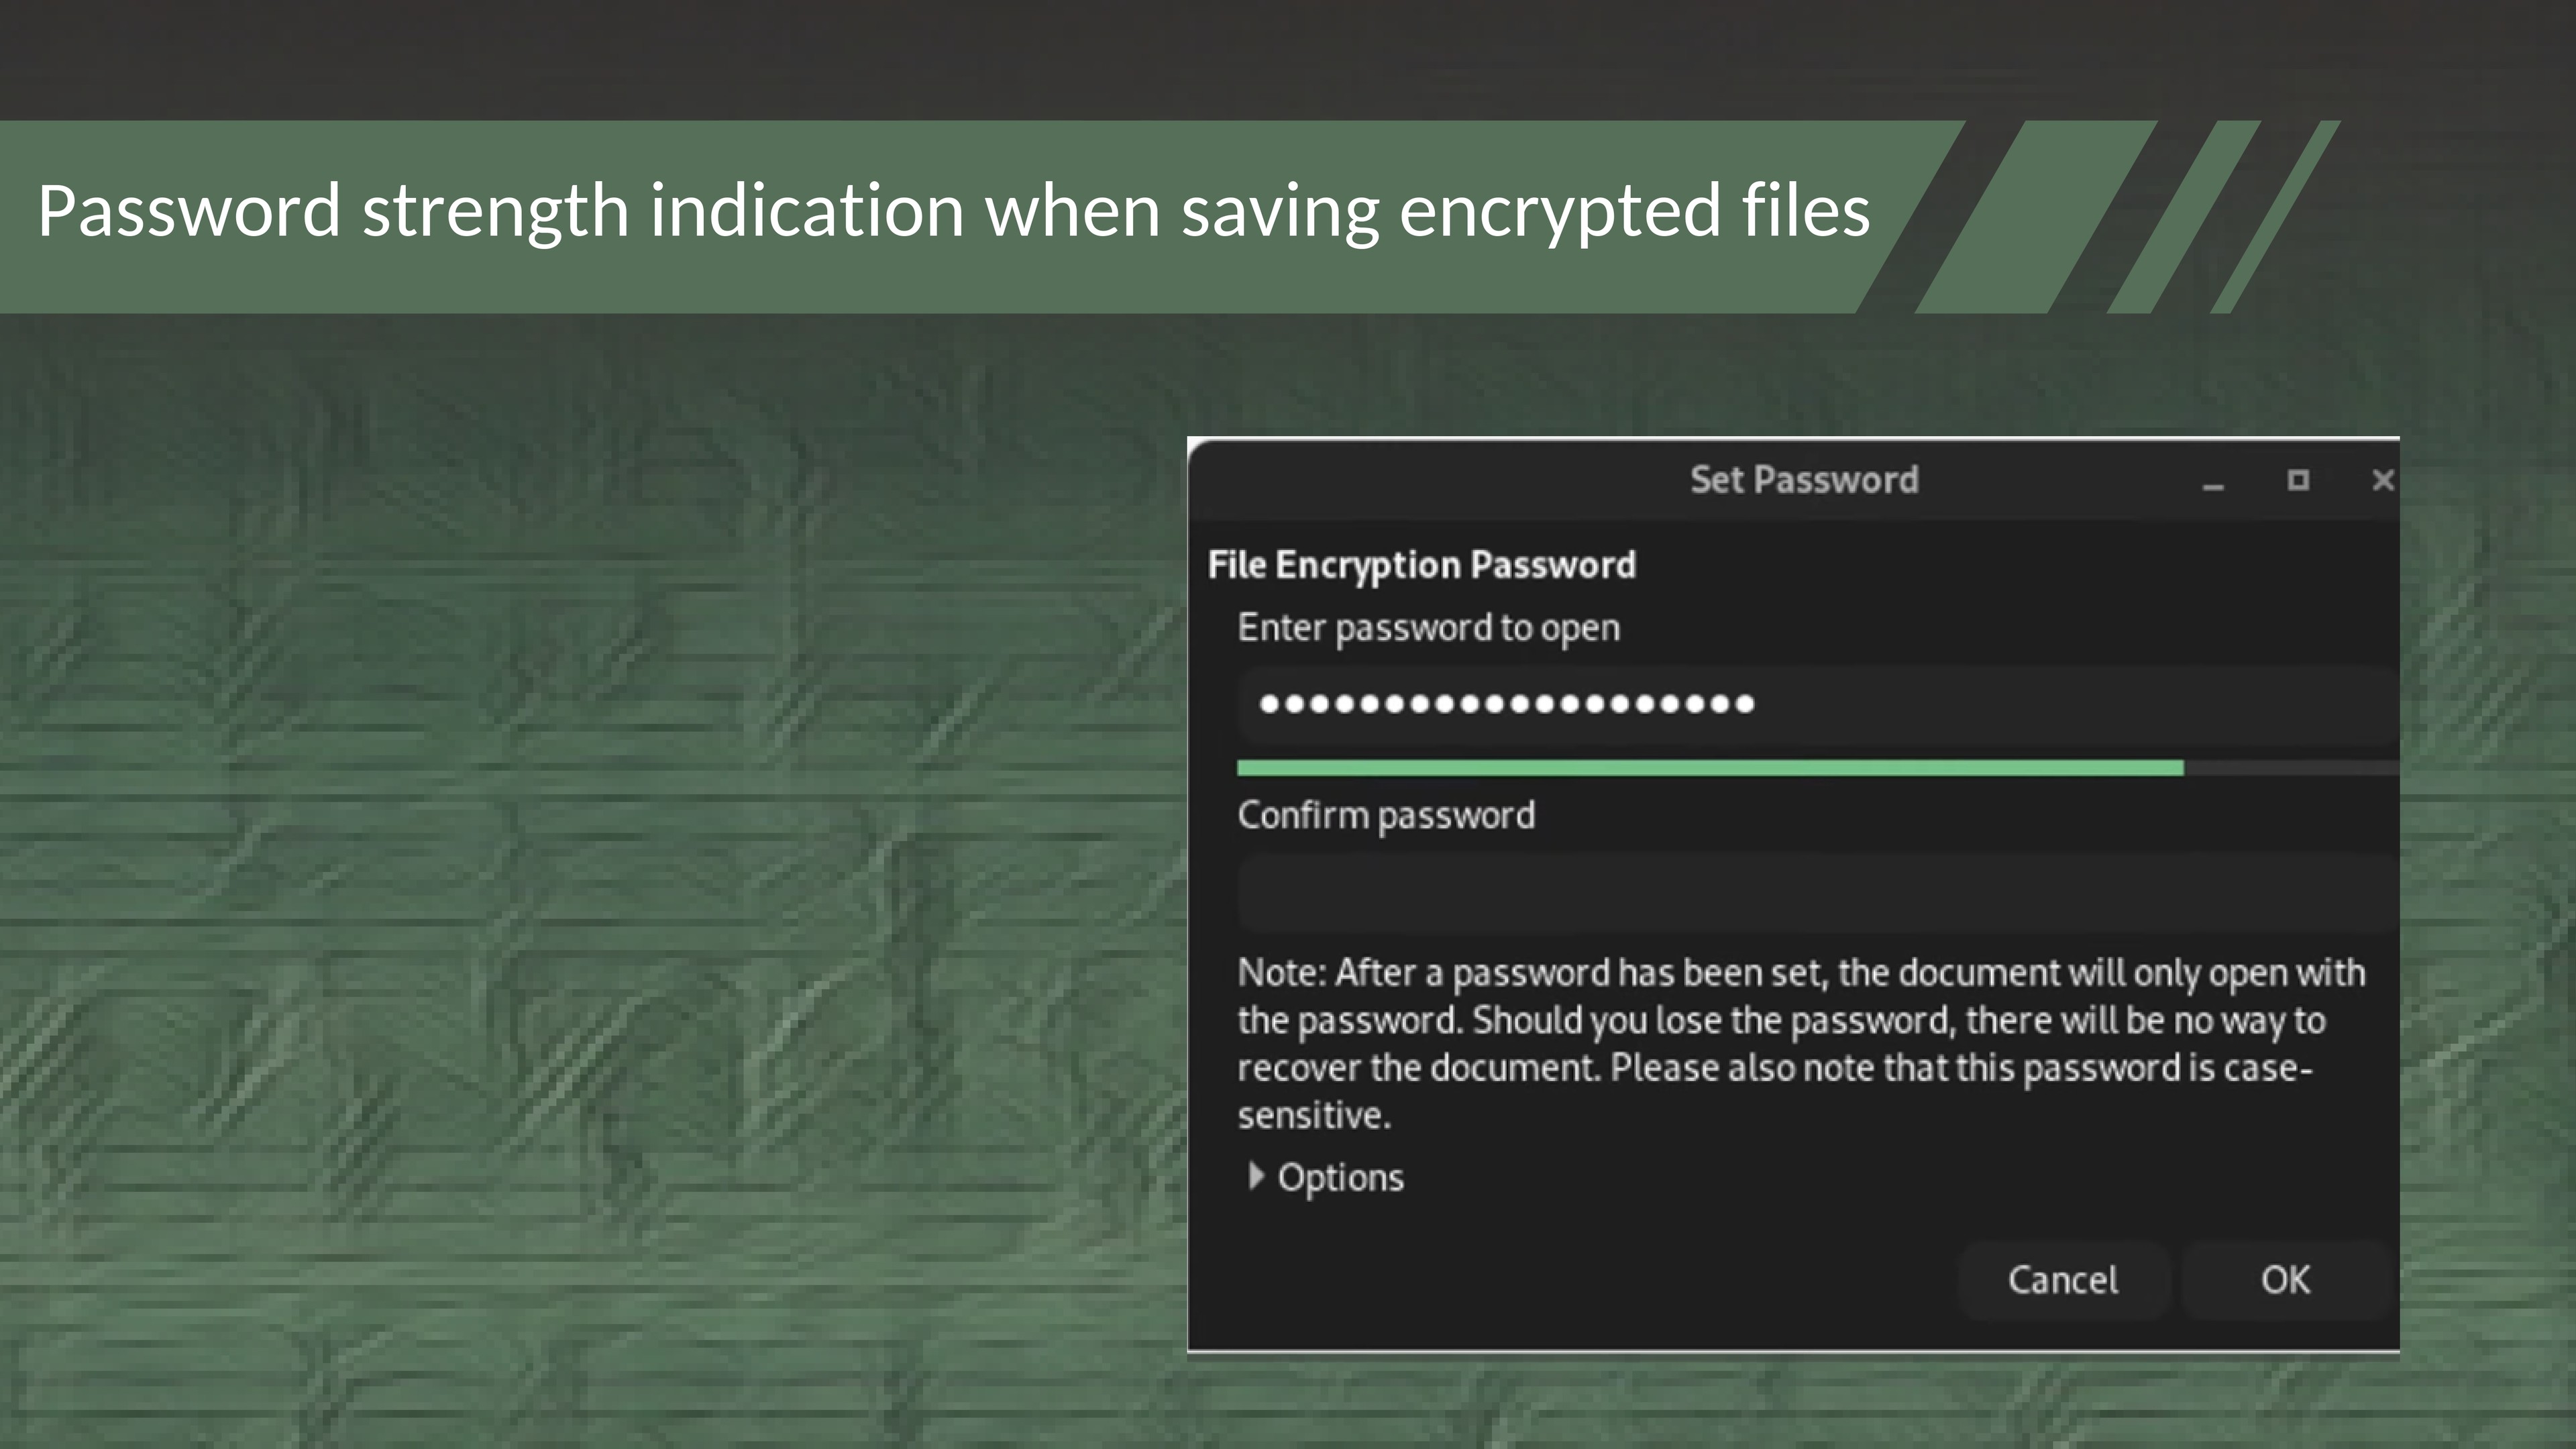Click the Options label text
Screen dimensions: 2576x1449
click(1340, 1178)
